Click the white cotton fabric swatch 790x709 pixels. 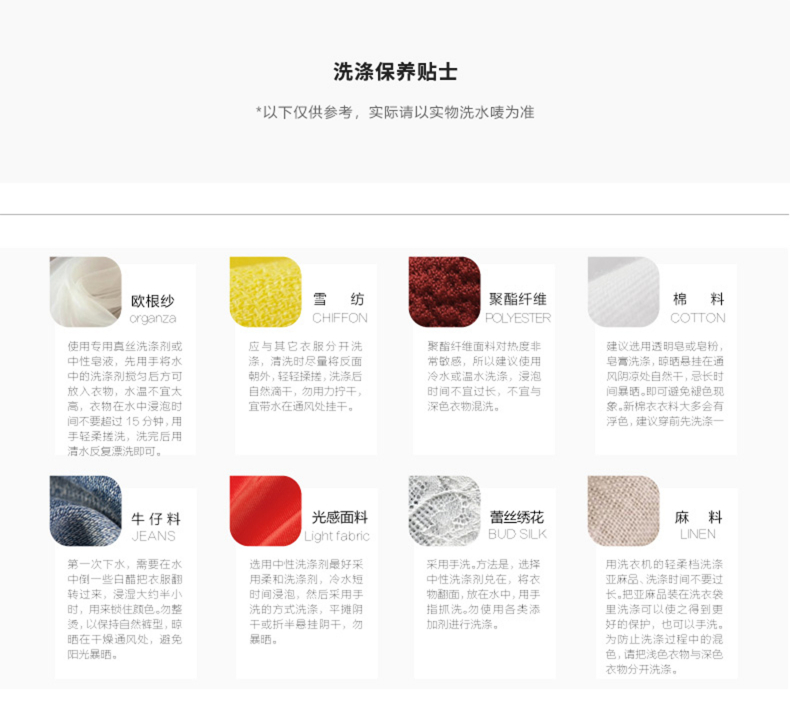point(624,292)
